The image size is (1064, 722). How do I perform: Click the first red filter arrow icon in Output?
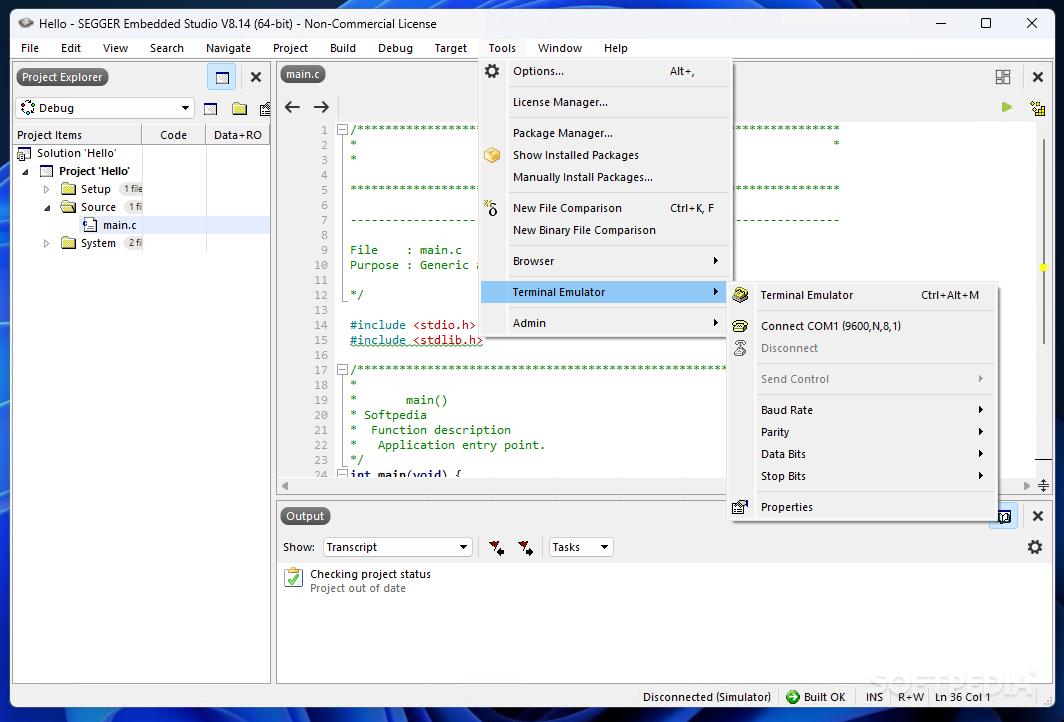coord(496,547)
